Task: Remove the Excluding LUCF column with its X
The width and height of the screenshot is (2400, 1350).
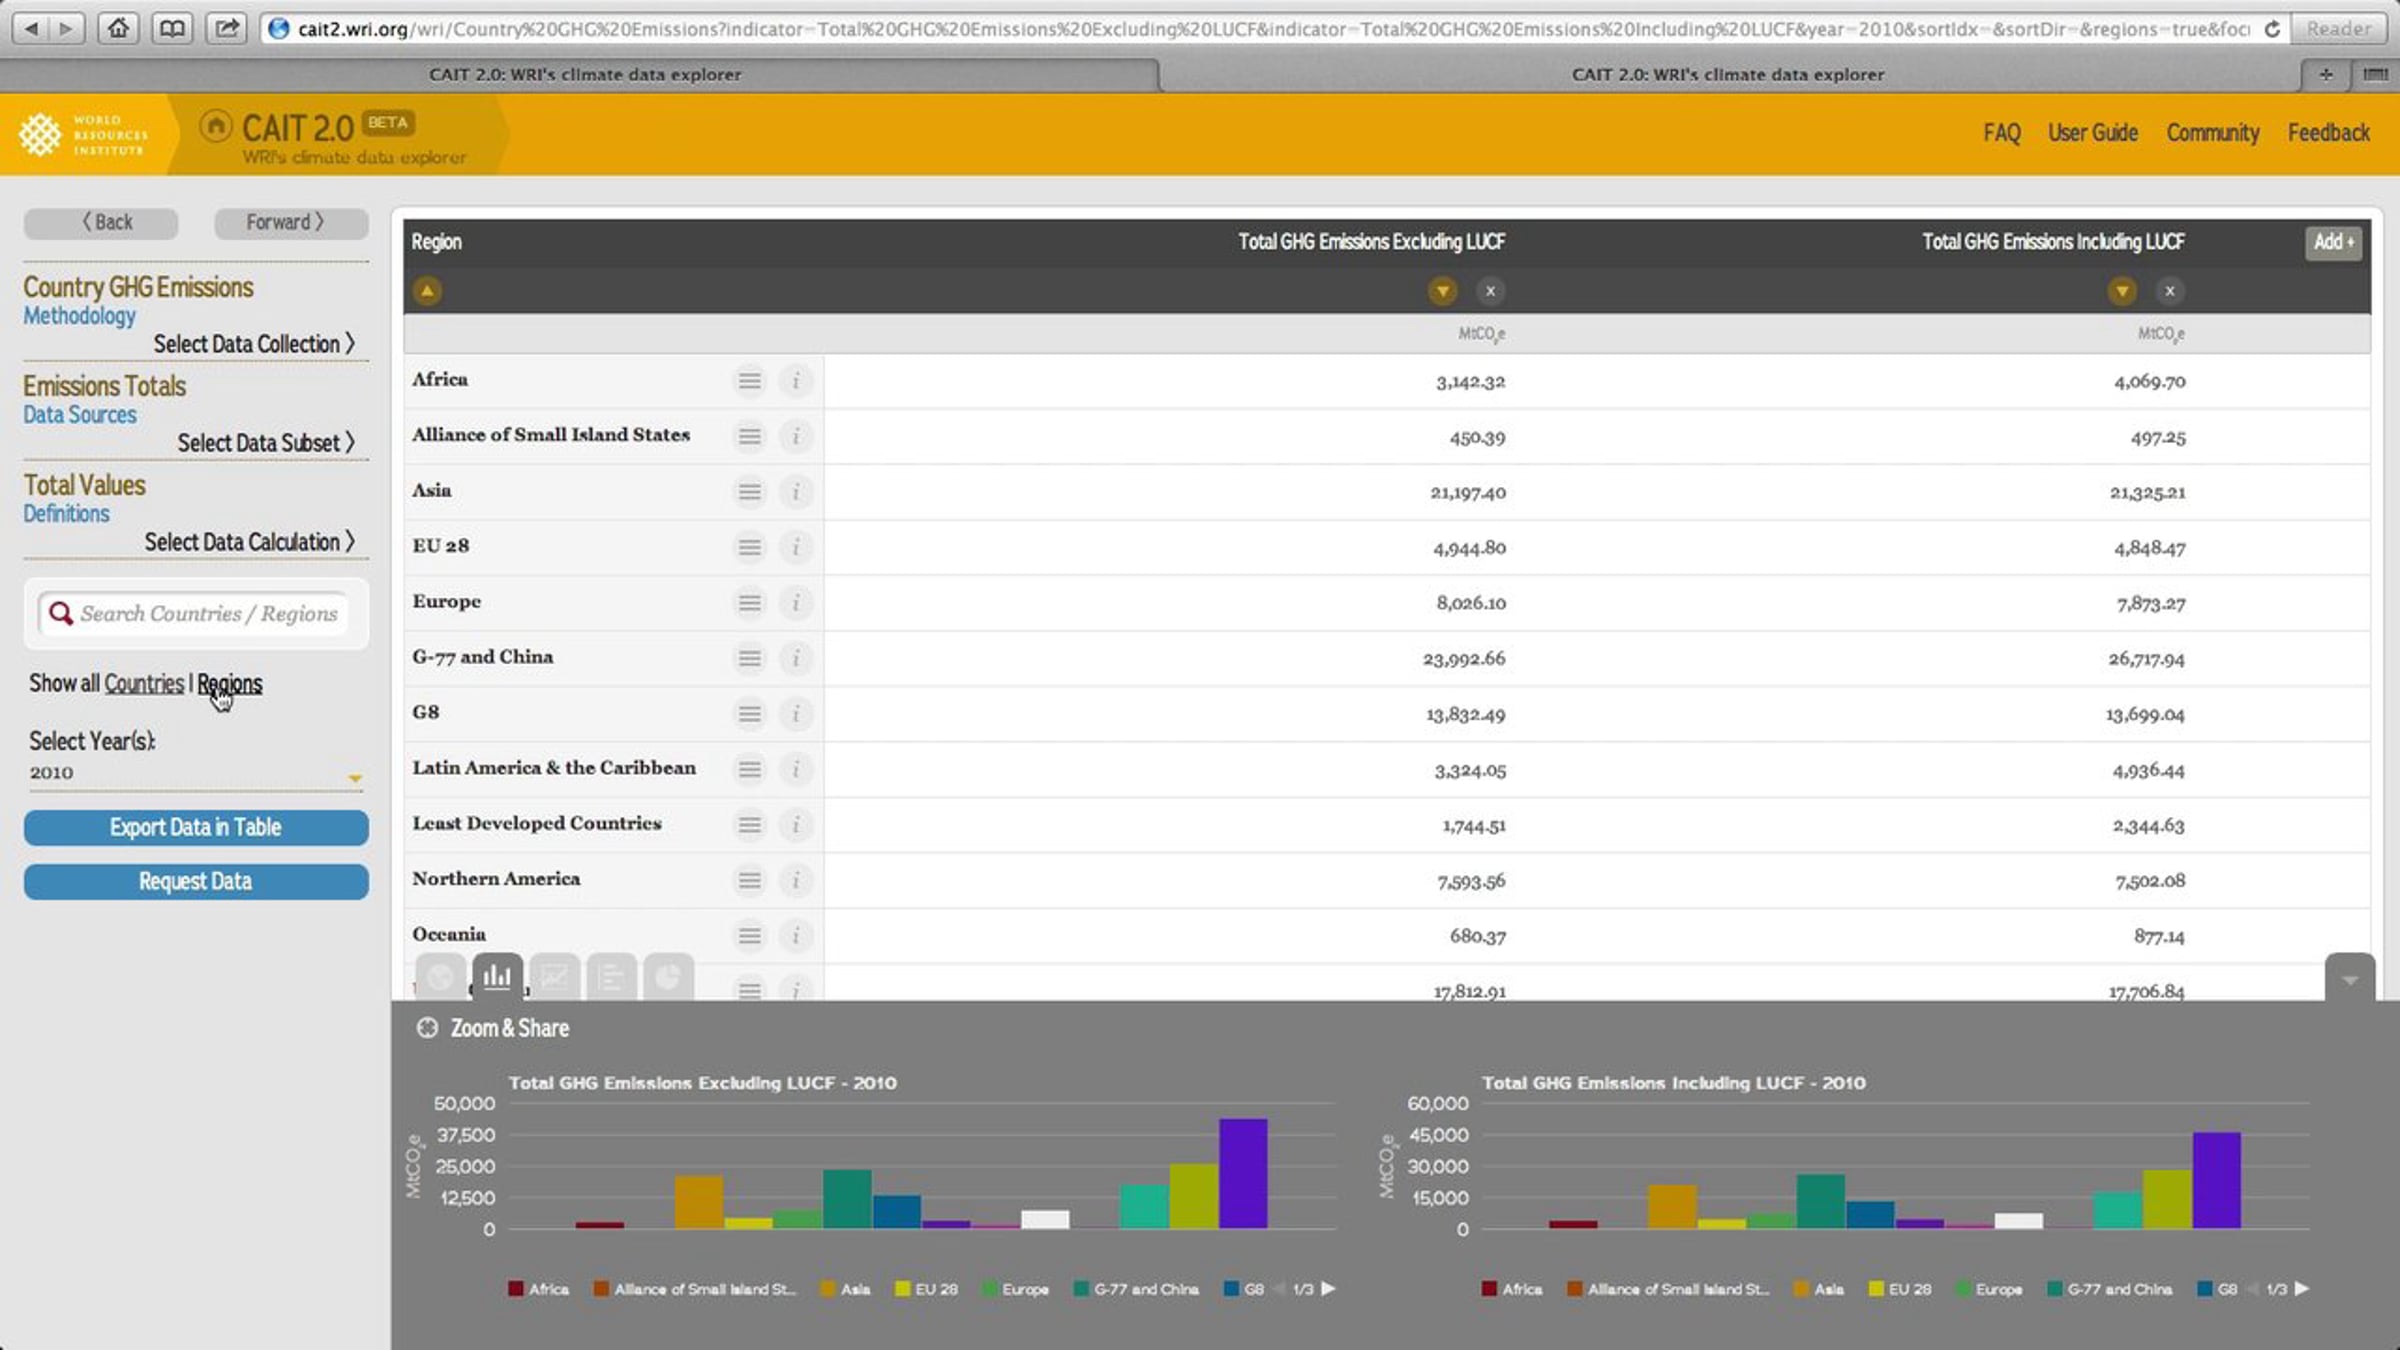Action: click(1490, 291)
